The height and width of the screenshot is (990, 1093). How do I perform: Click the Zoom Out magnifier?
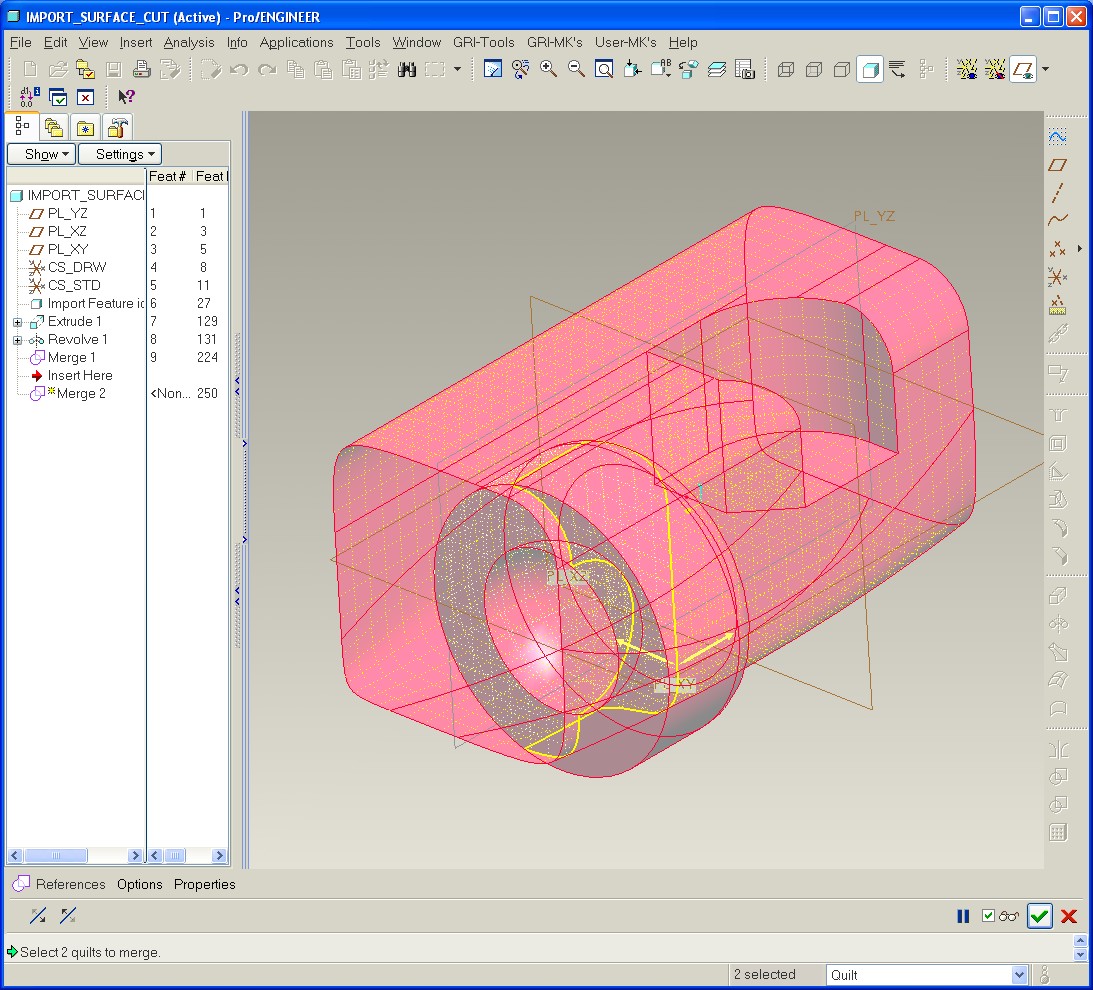coord(576,69)
